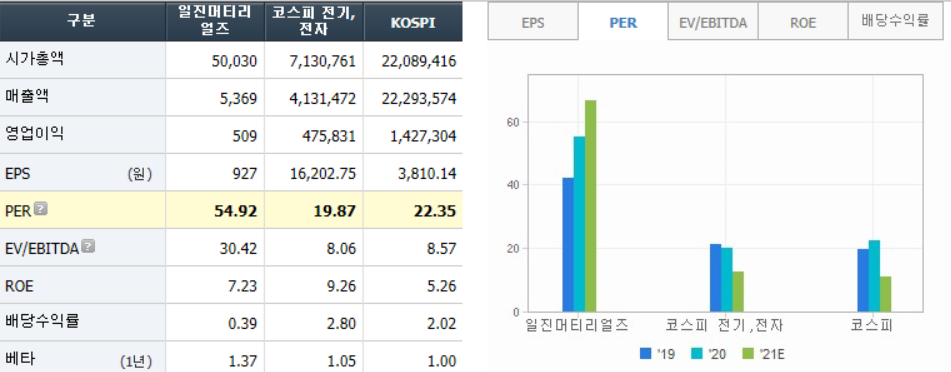This screenshot has width=951, height=372.
Task: Select the PER row label
Action: click(18, 211)
